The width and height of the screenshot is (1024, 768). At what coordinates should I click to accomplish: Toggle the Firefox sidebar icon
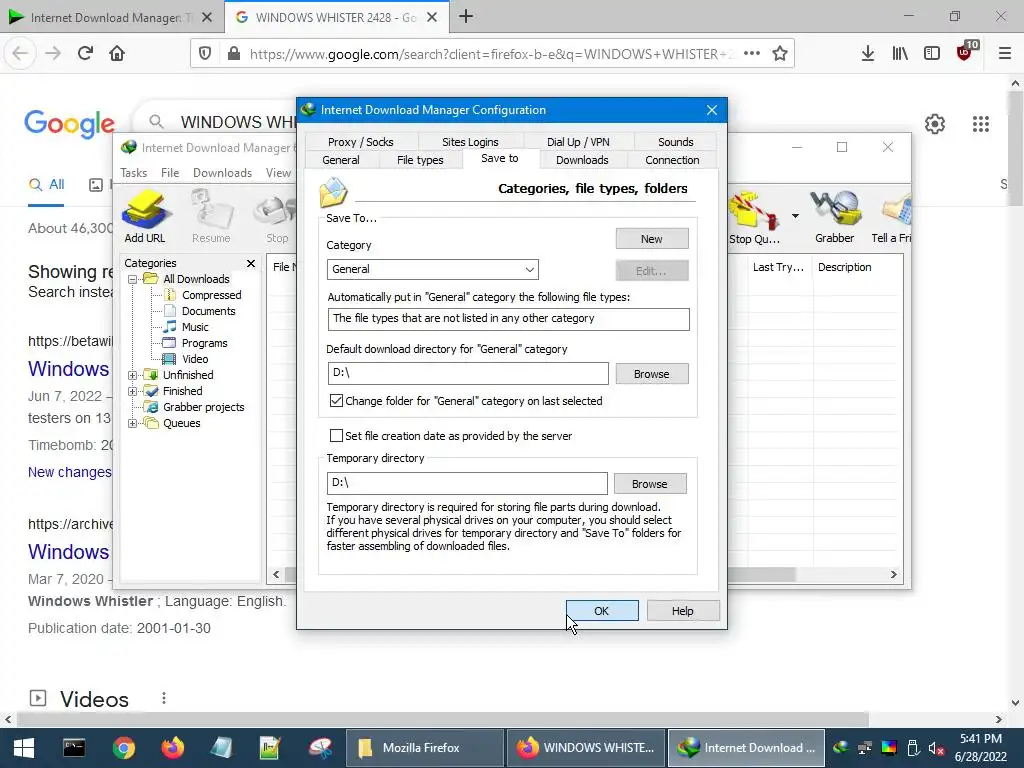(x=932, y=54)
